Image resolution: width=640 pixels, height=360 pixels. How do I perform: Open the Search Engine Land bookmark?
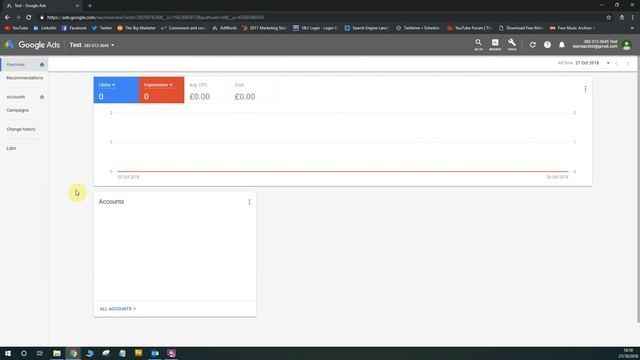pos(366,28)
